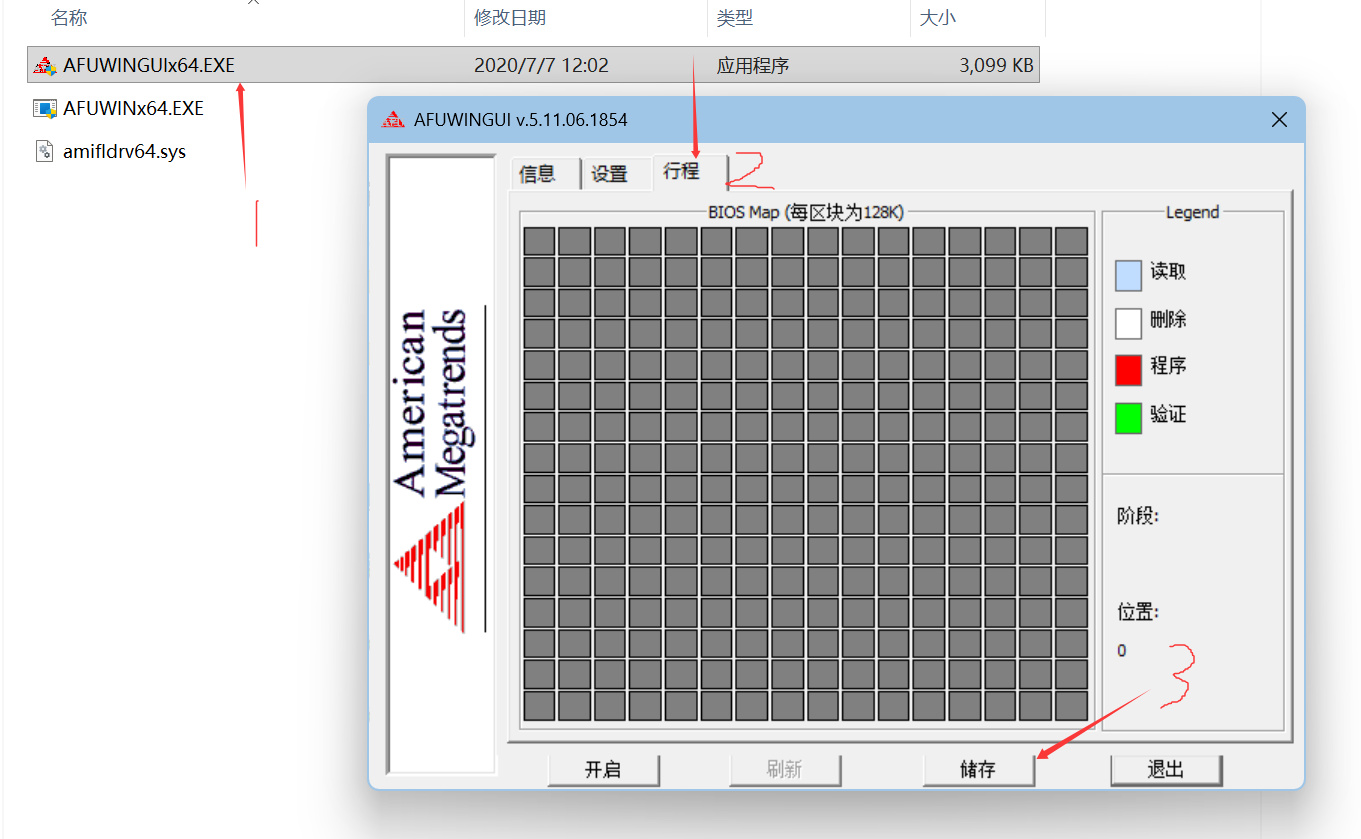Screen dimensions: 1361x839
Task: Click the file size 3,099 KB
Action: 996,66
